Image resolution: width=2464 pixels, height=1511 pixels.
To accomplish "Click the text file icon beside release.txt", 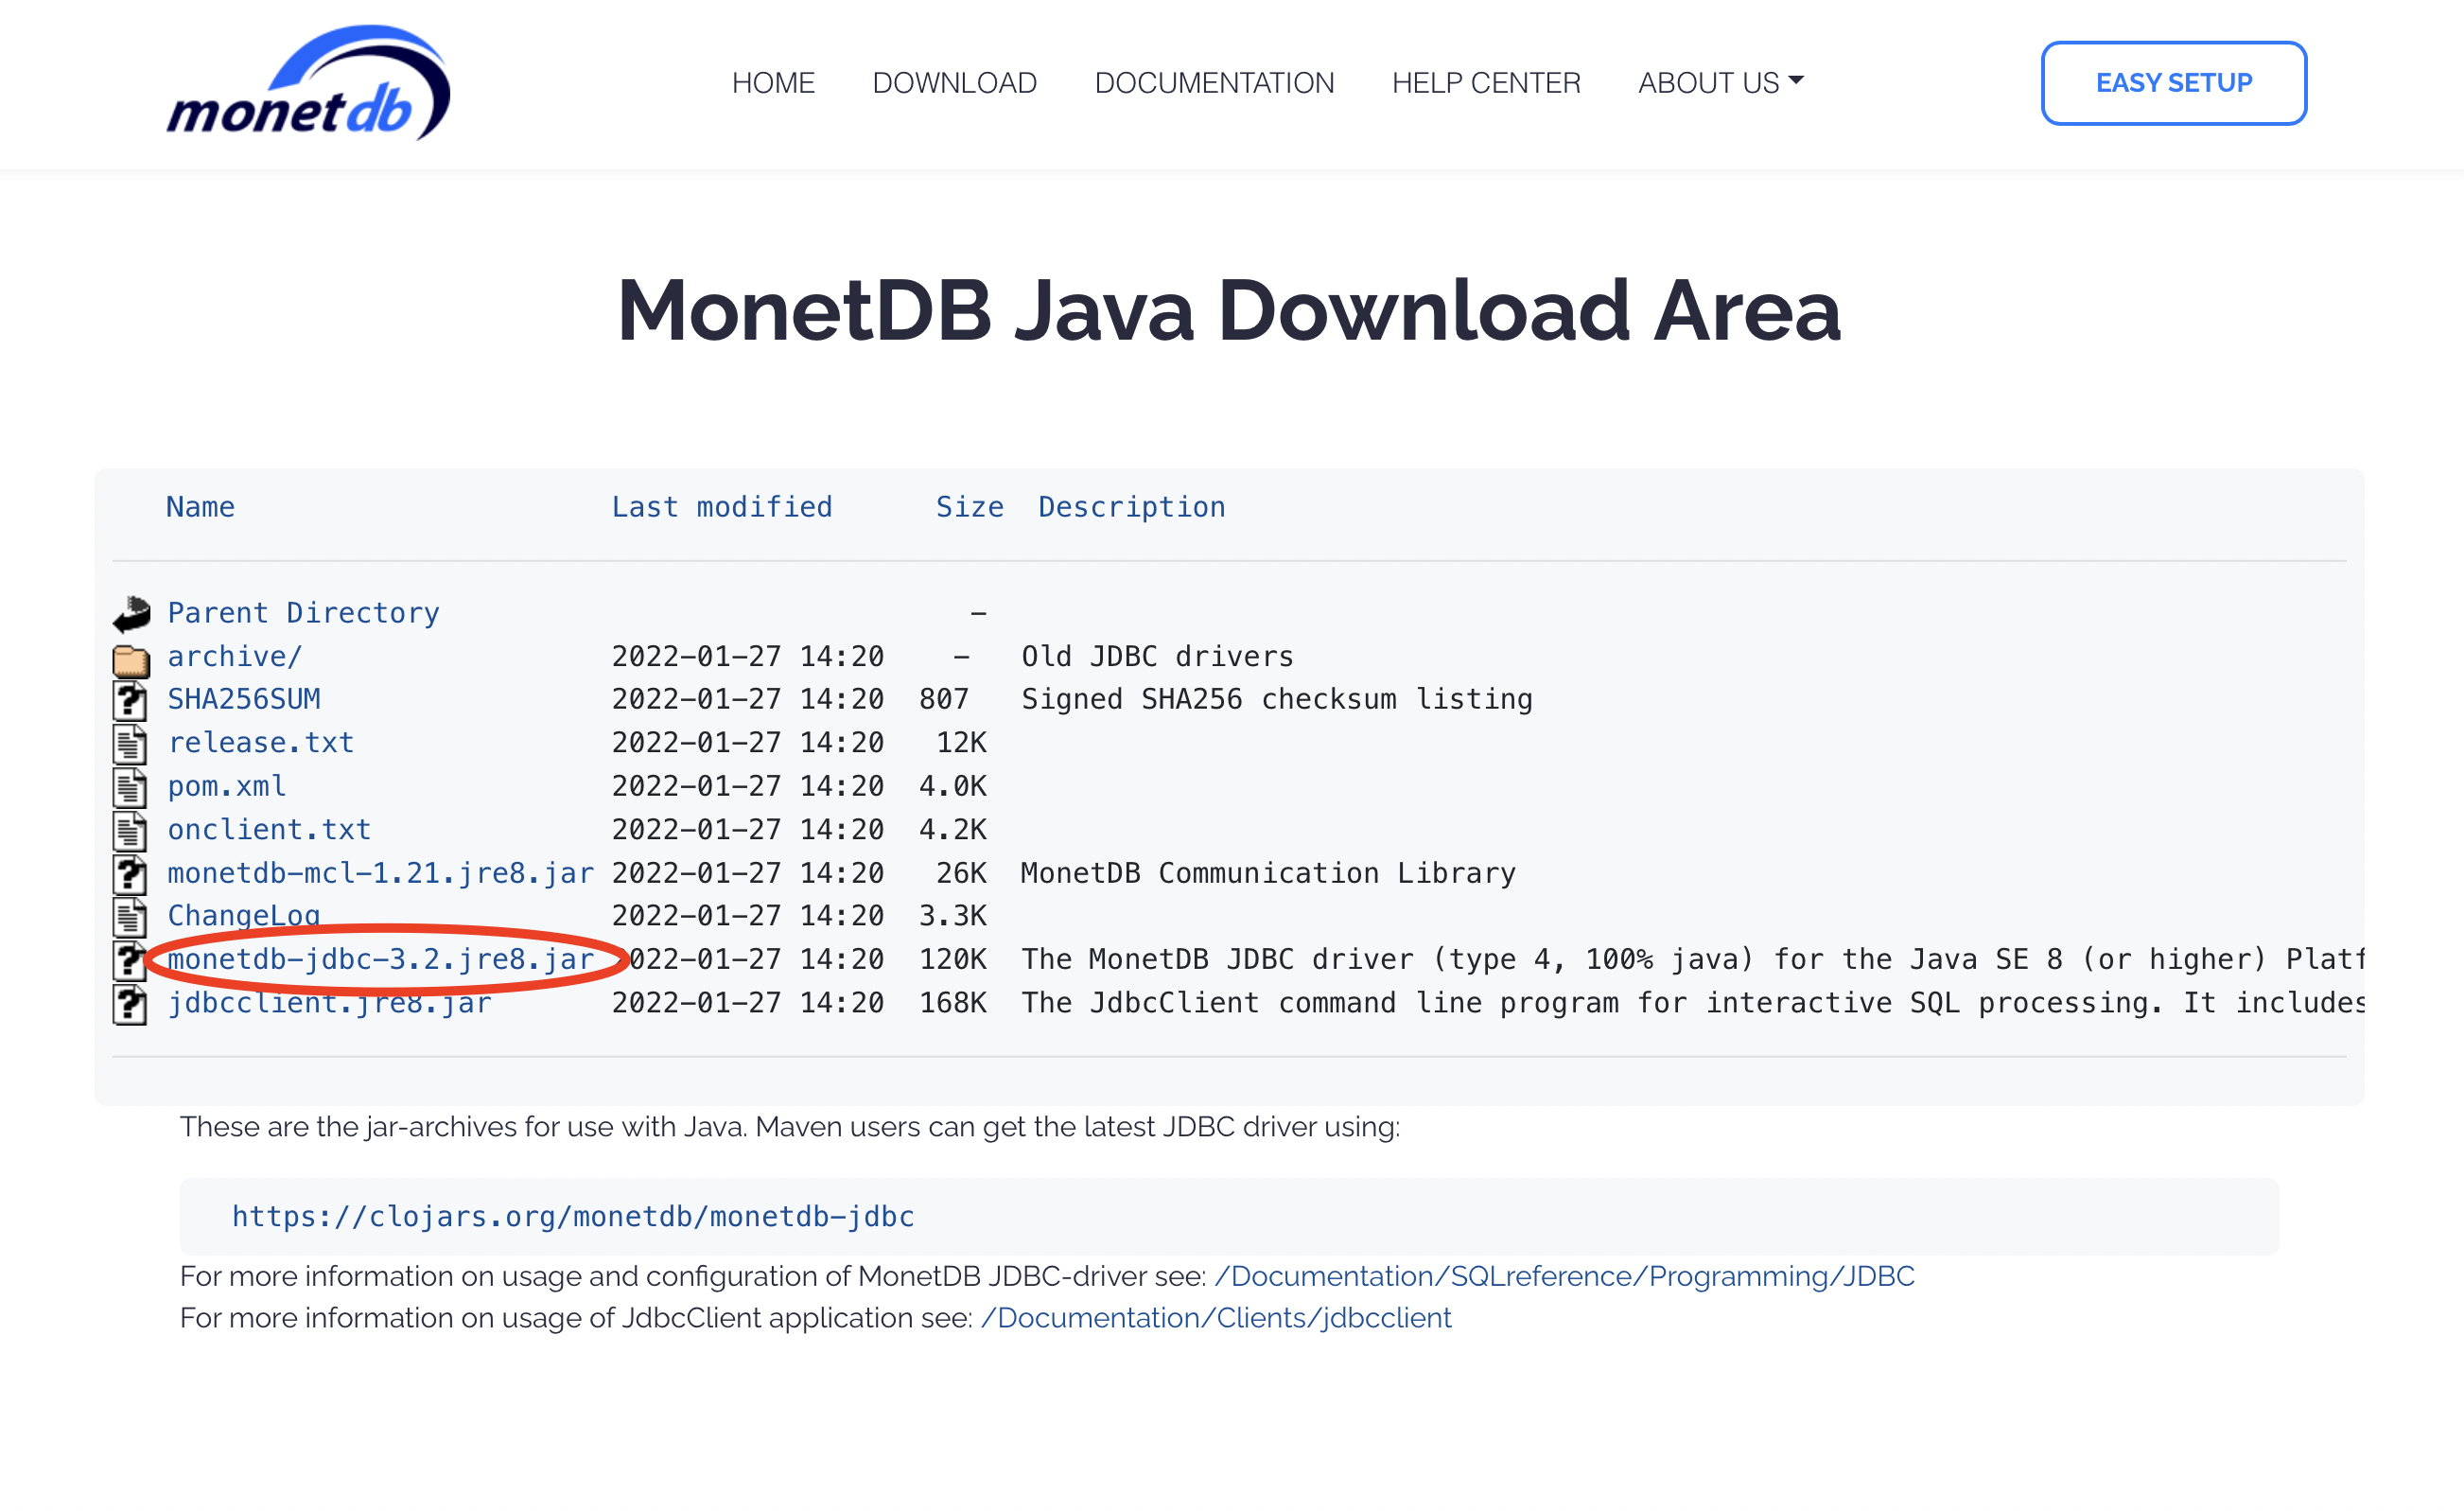I will pos(129,744).
